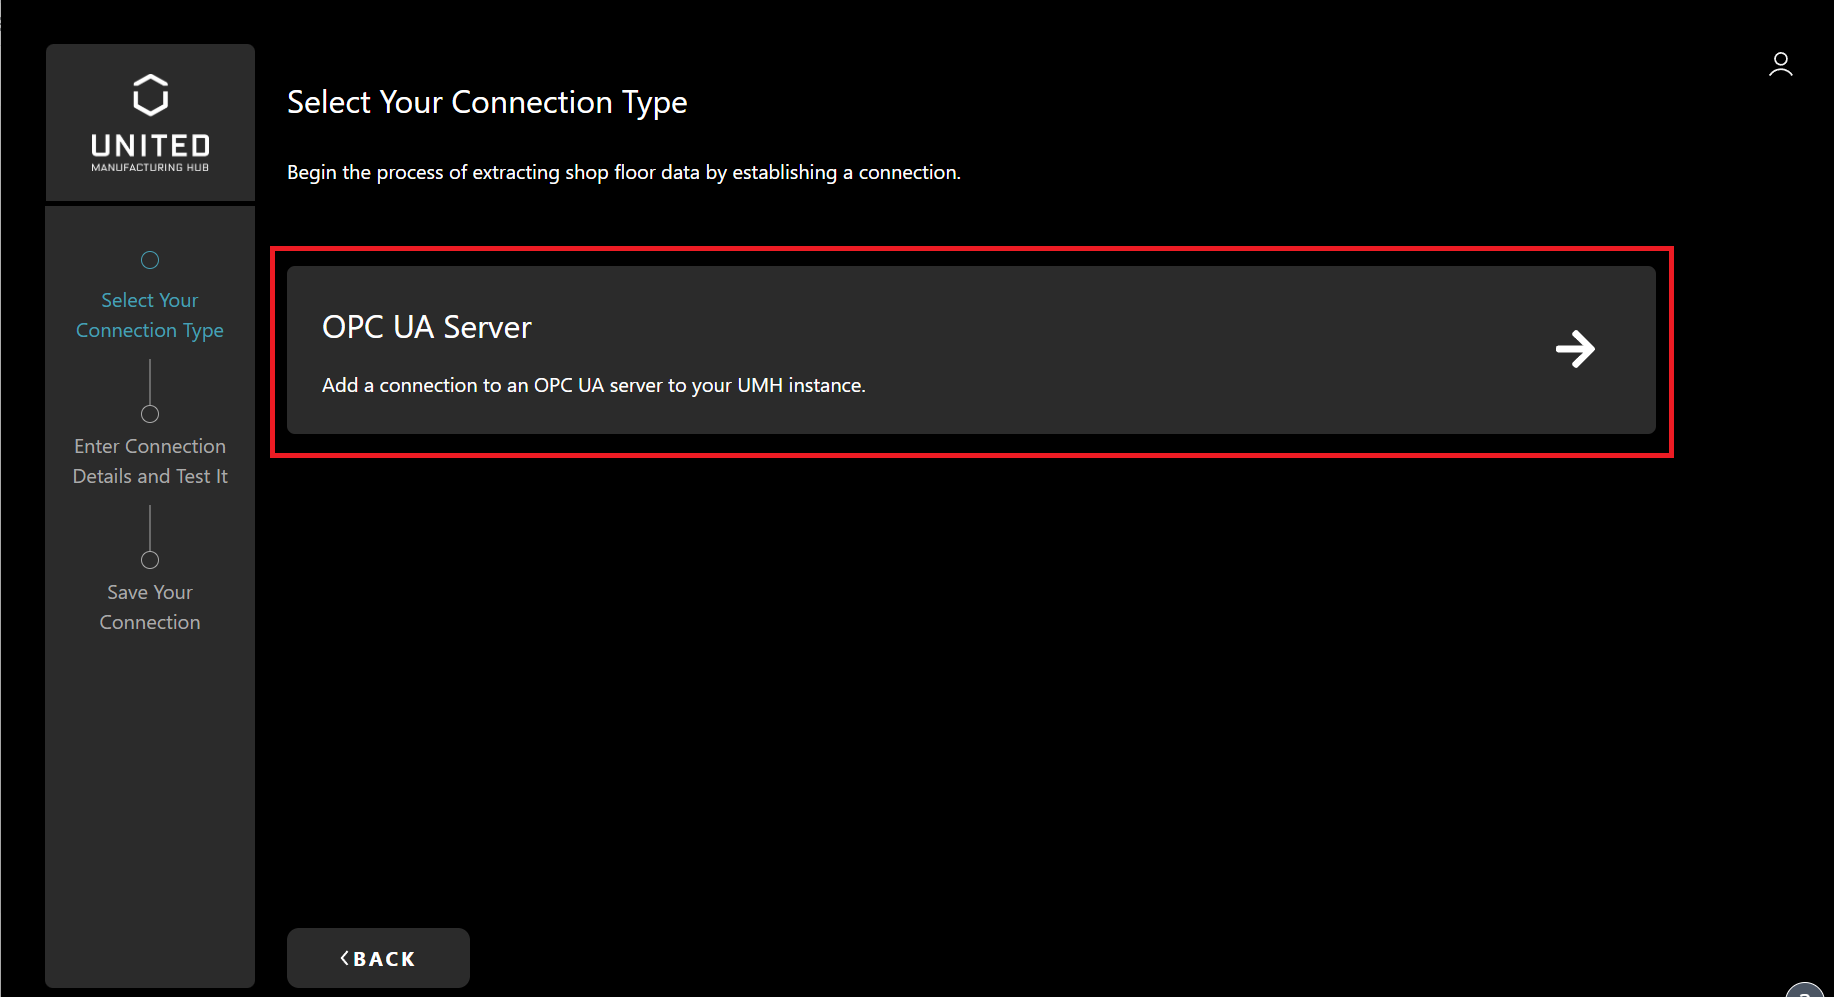1834x997 pixels.
Task: Go to the Select Your Connection Type step
Action: 150,315
